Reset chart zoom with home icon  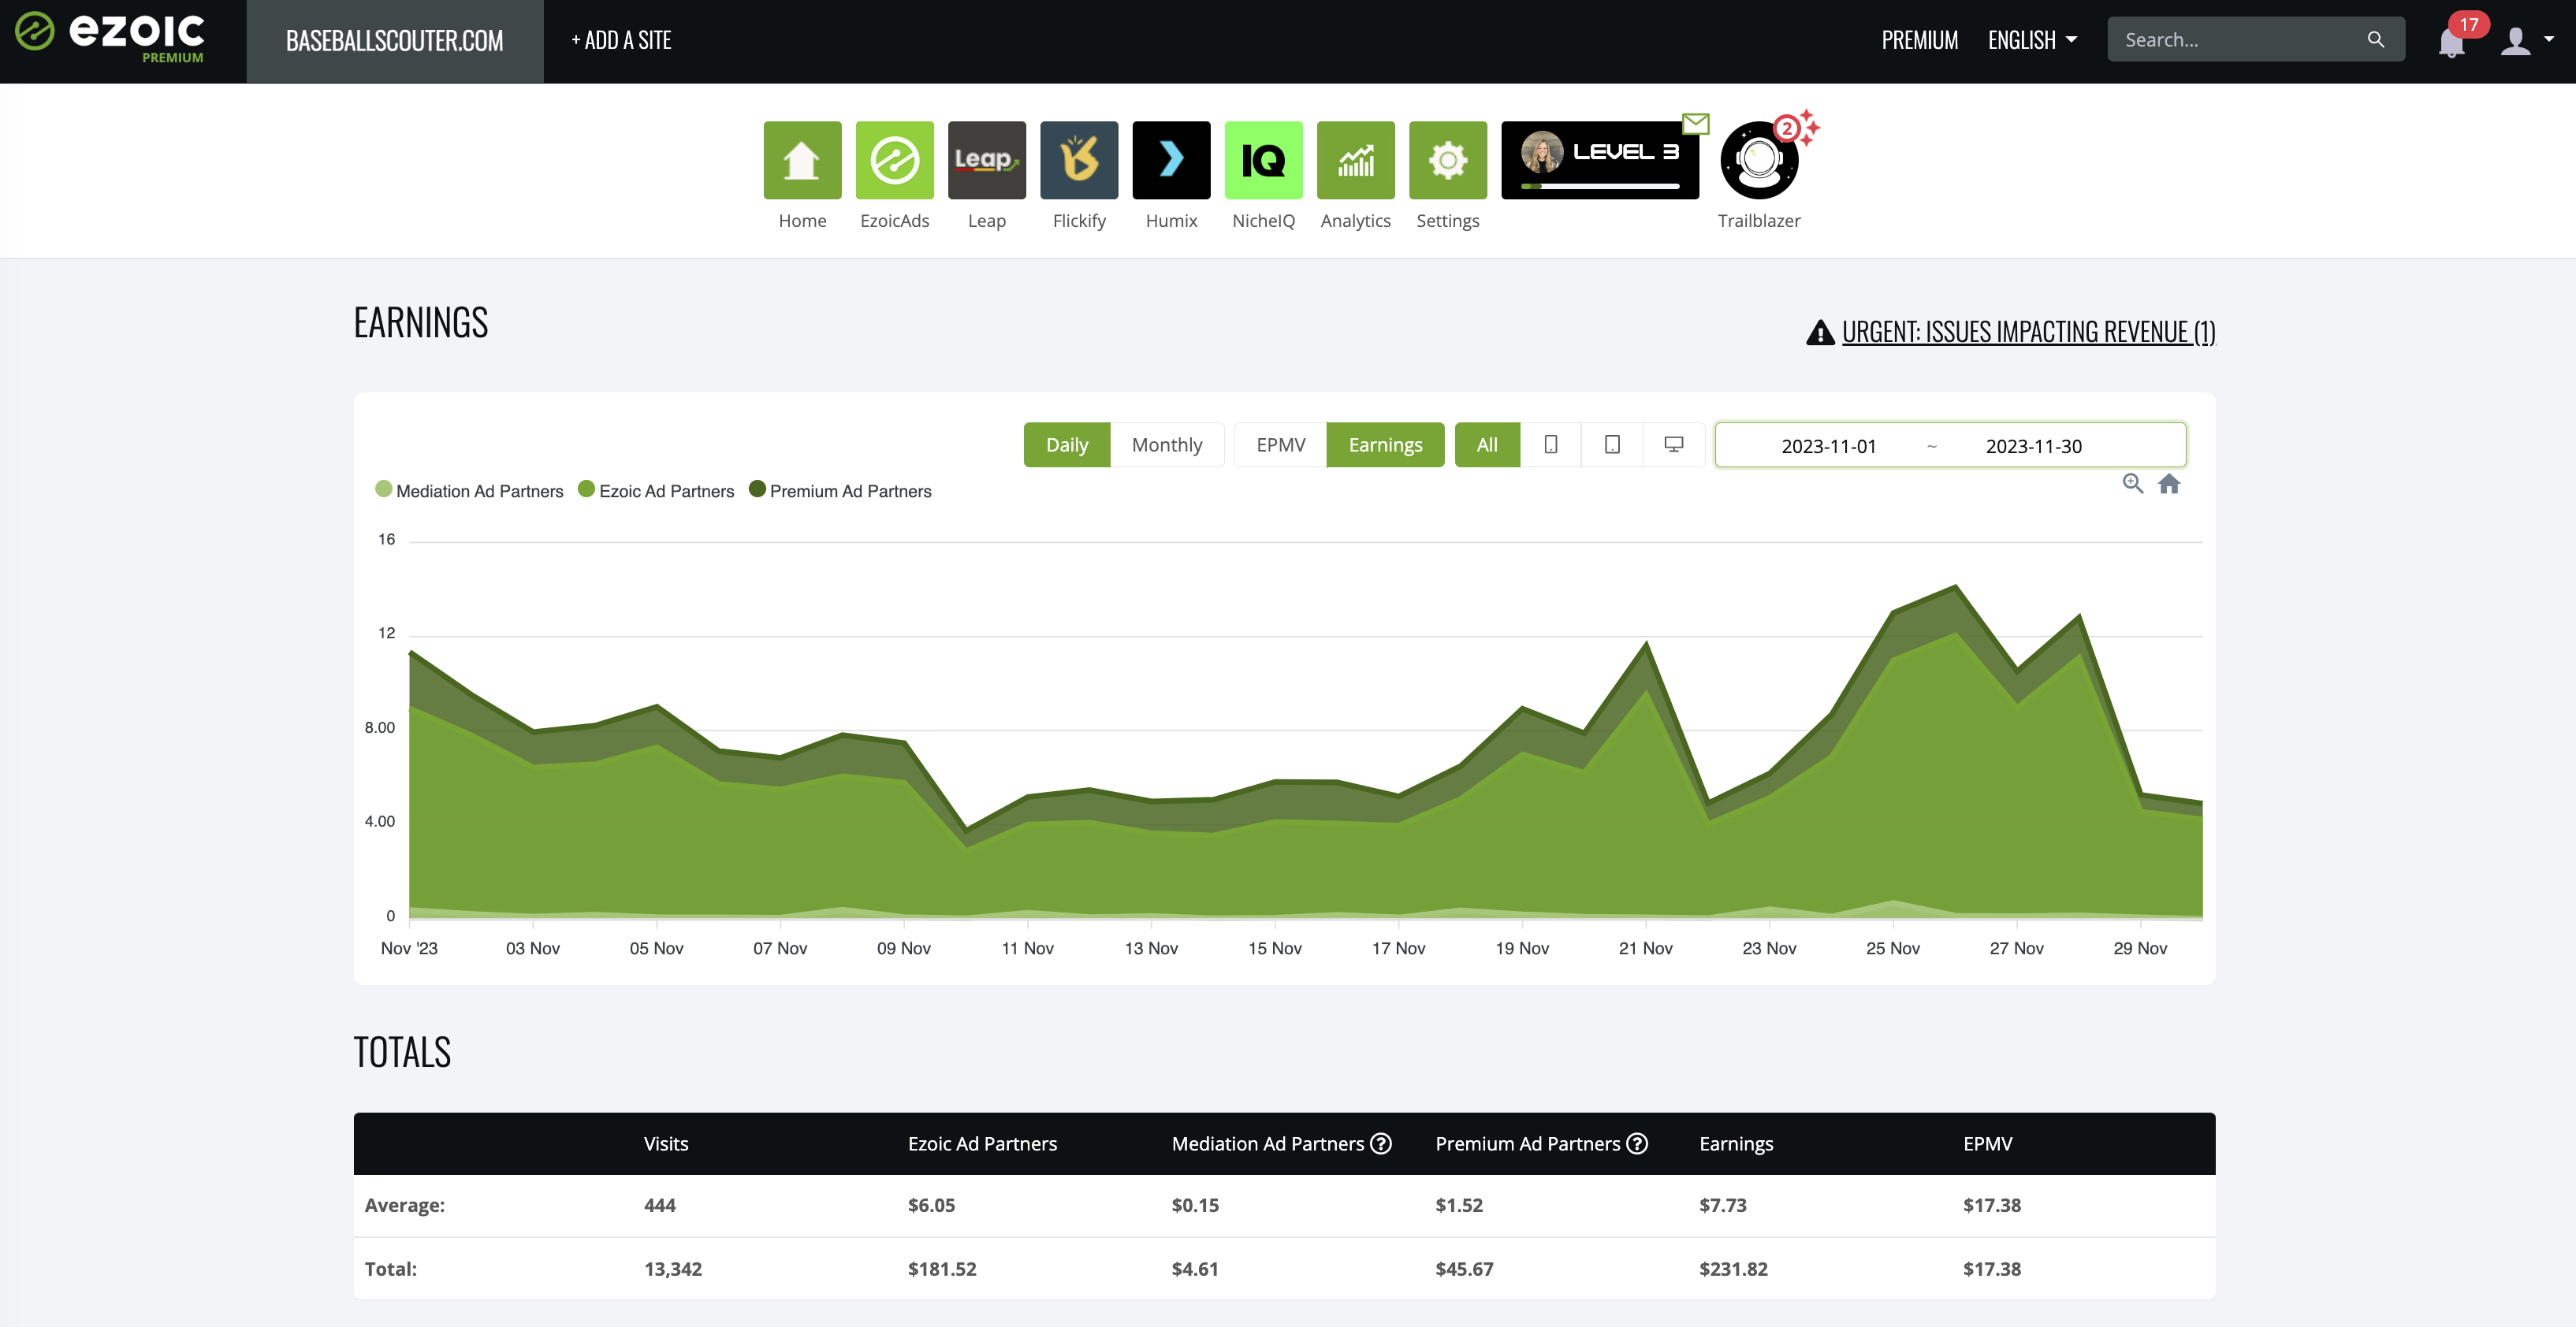(x=2169, y=484)
